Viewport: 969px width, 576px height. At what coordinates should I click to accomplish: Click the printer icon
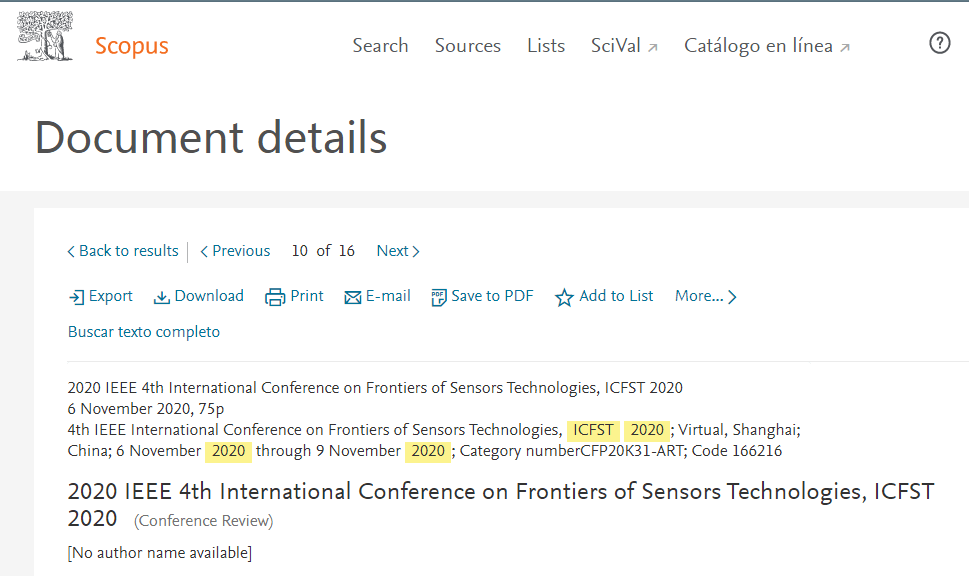pos(274,297)
